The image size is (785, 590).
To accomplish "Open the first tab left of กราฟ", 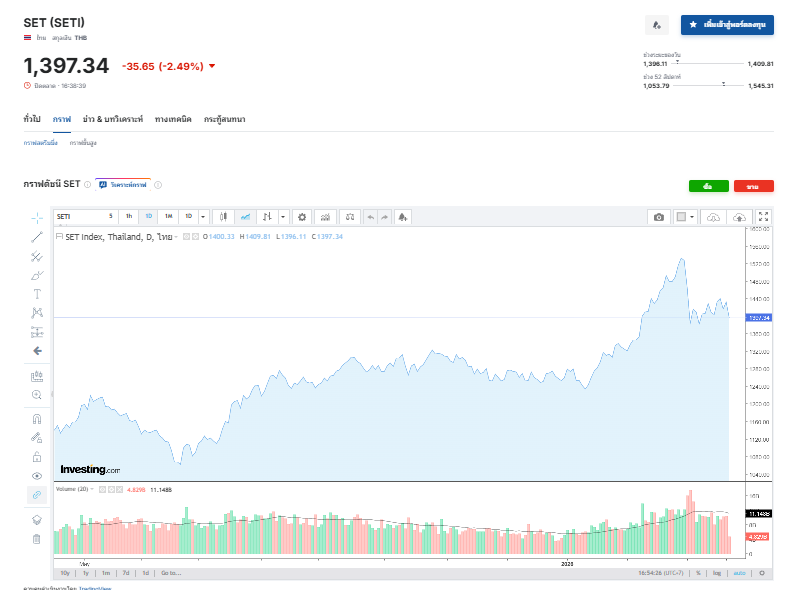I will (x=32, y=119).
